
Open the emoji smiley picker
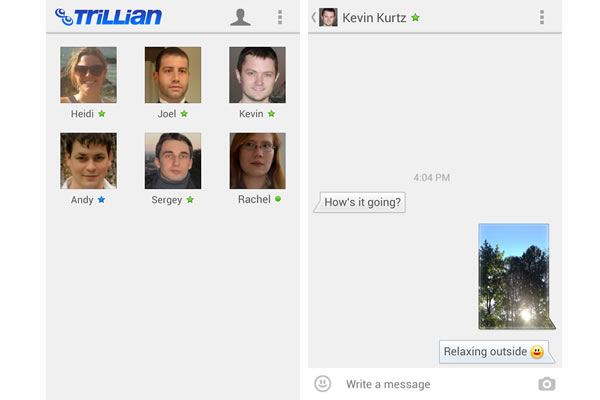click(x=323, y=383)
